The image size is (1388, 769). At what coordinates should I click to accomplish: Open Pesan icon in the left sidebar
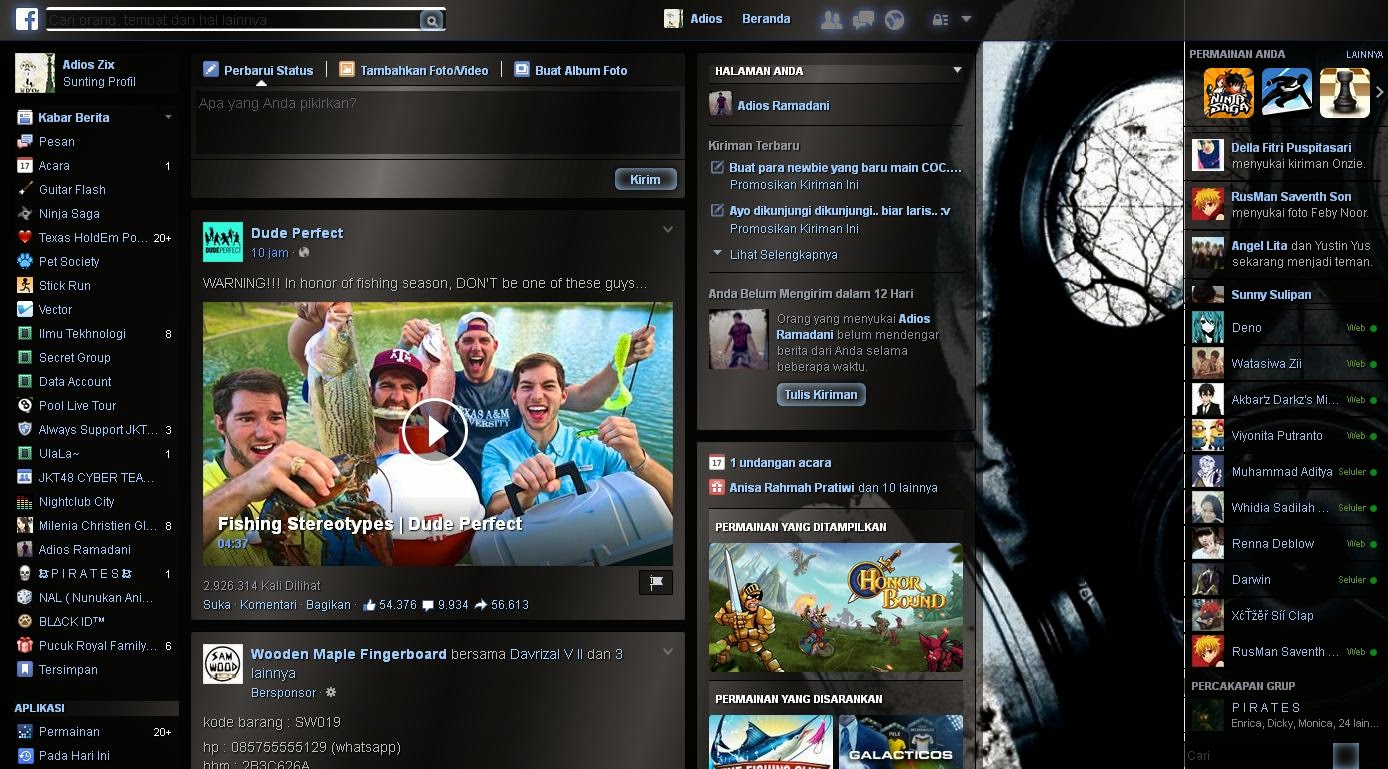[25, 142]
